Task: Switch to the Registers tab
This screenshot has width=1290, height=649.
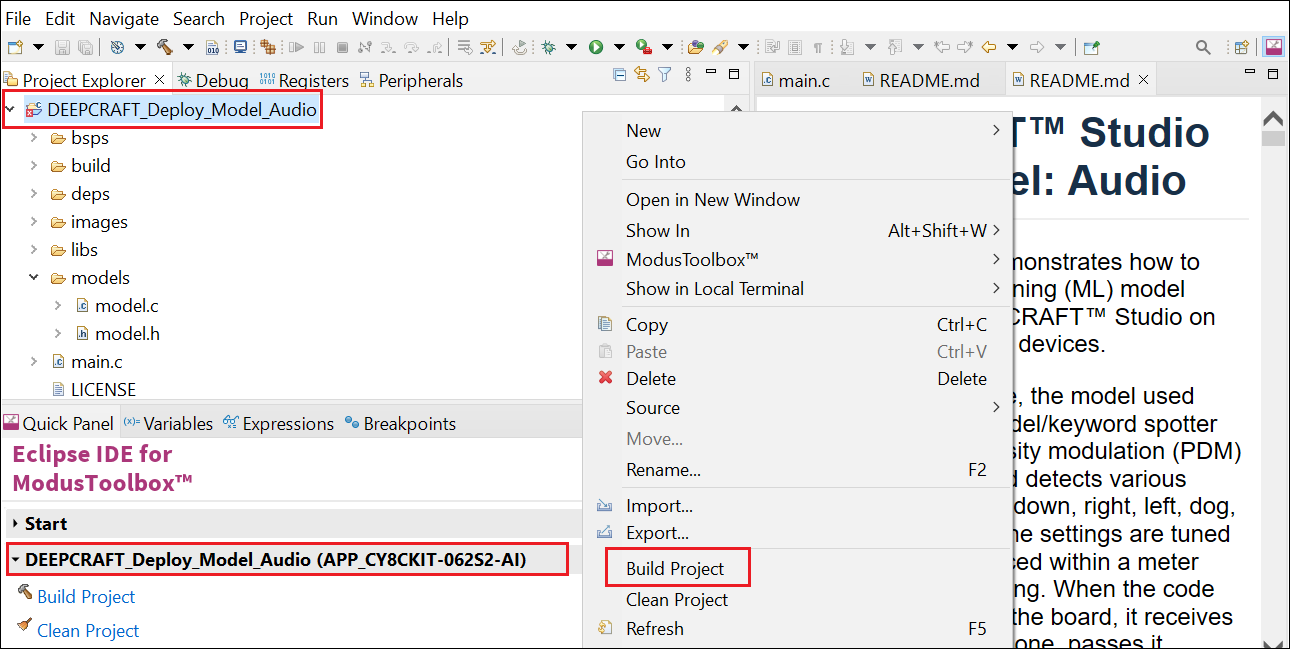Action: coord(304,81)
